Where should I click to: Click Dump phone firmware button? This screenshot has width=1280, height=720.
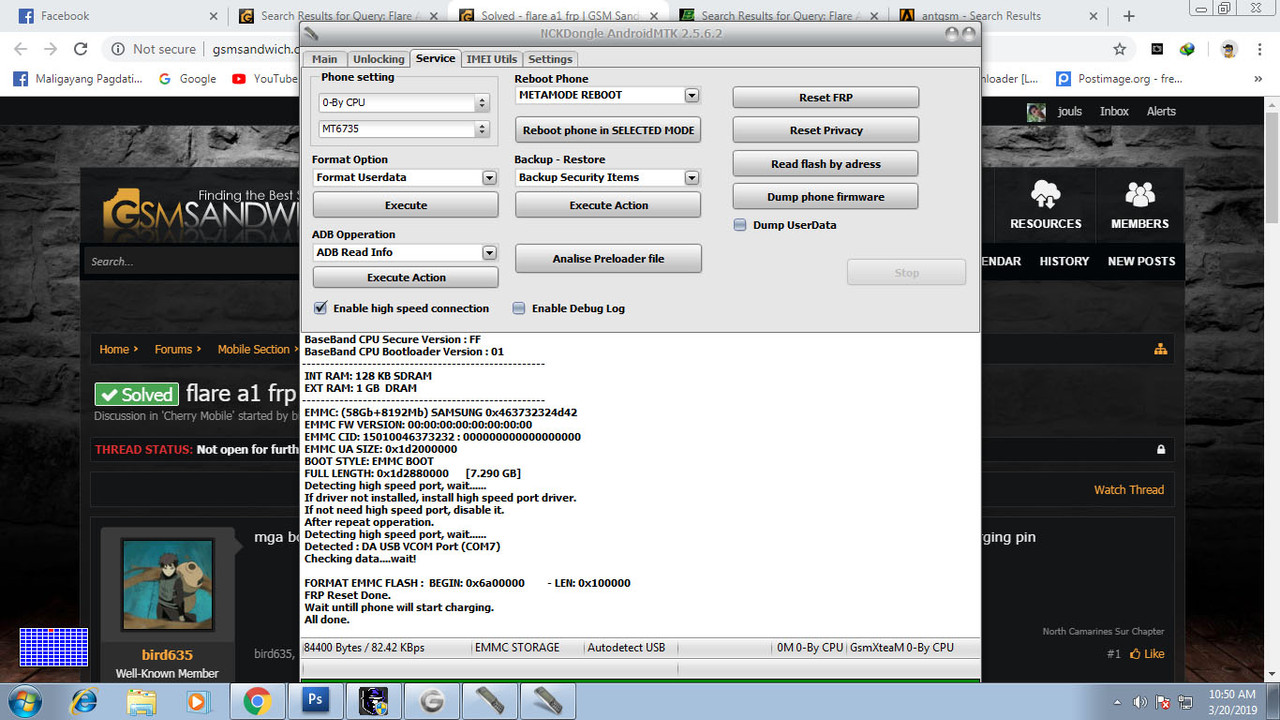pos(826,197)
